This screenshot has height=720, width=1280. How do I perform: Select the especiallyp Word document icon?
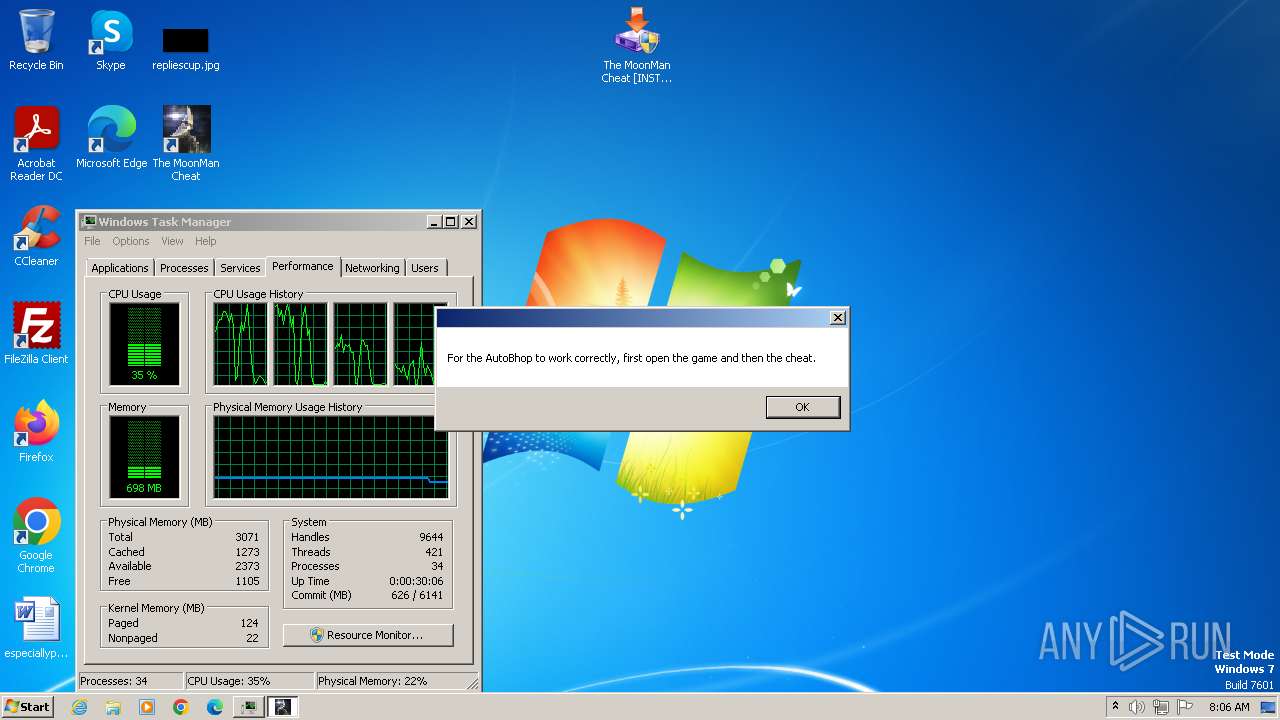(36, 628)
